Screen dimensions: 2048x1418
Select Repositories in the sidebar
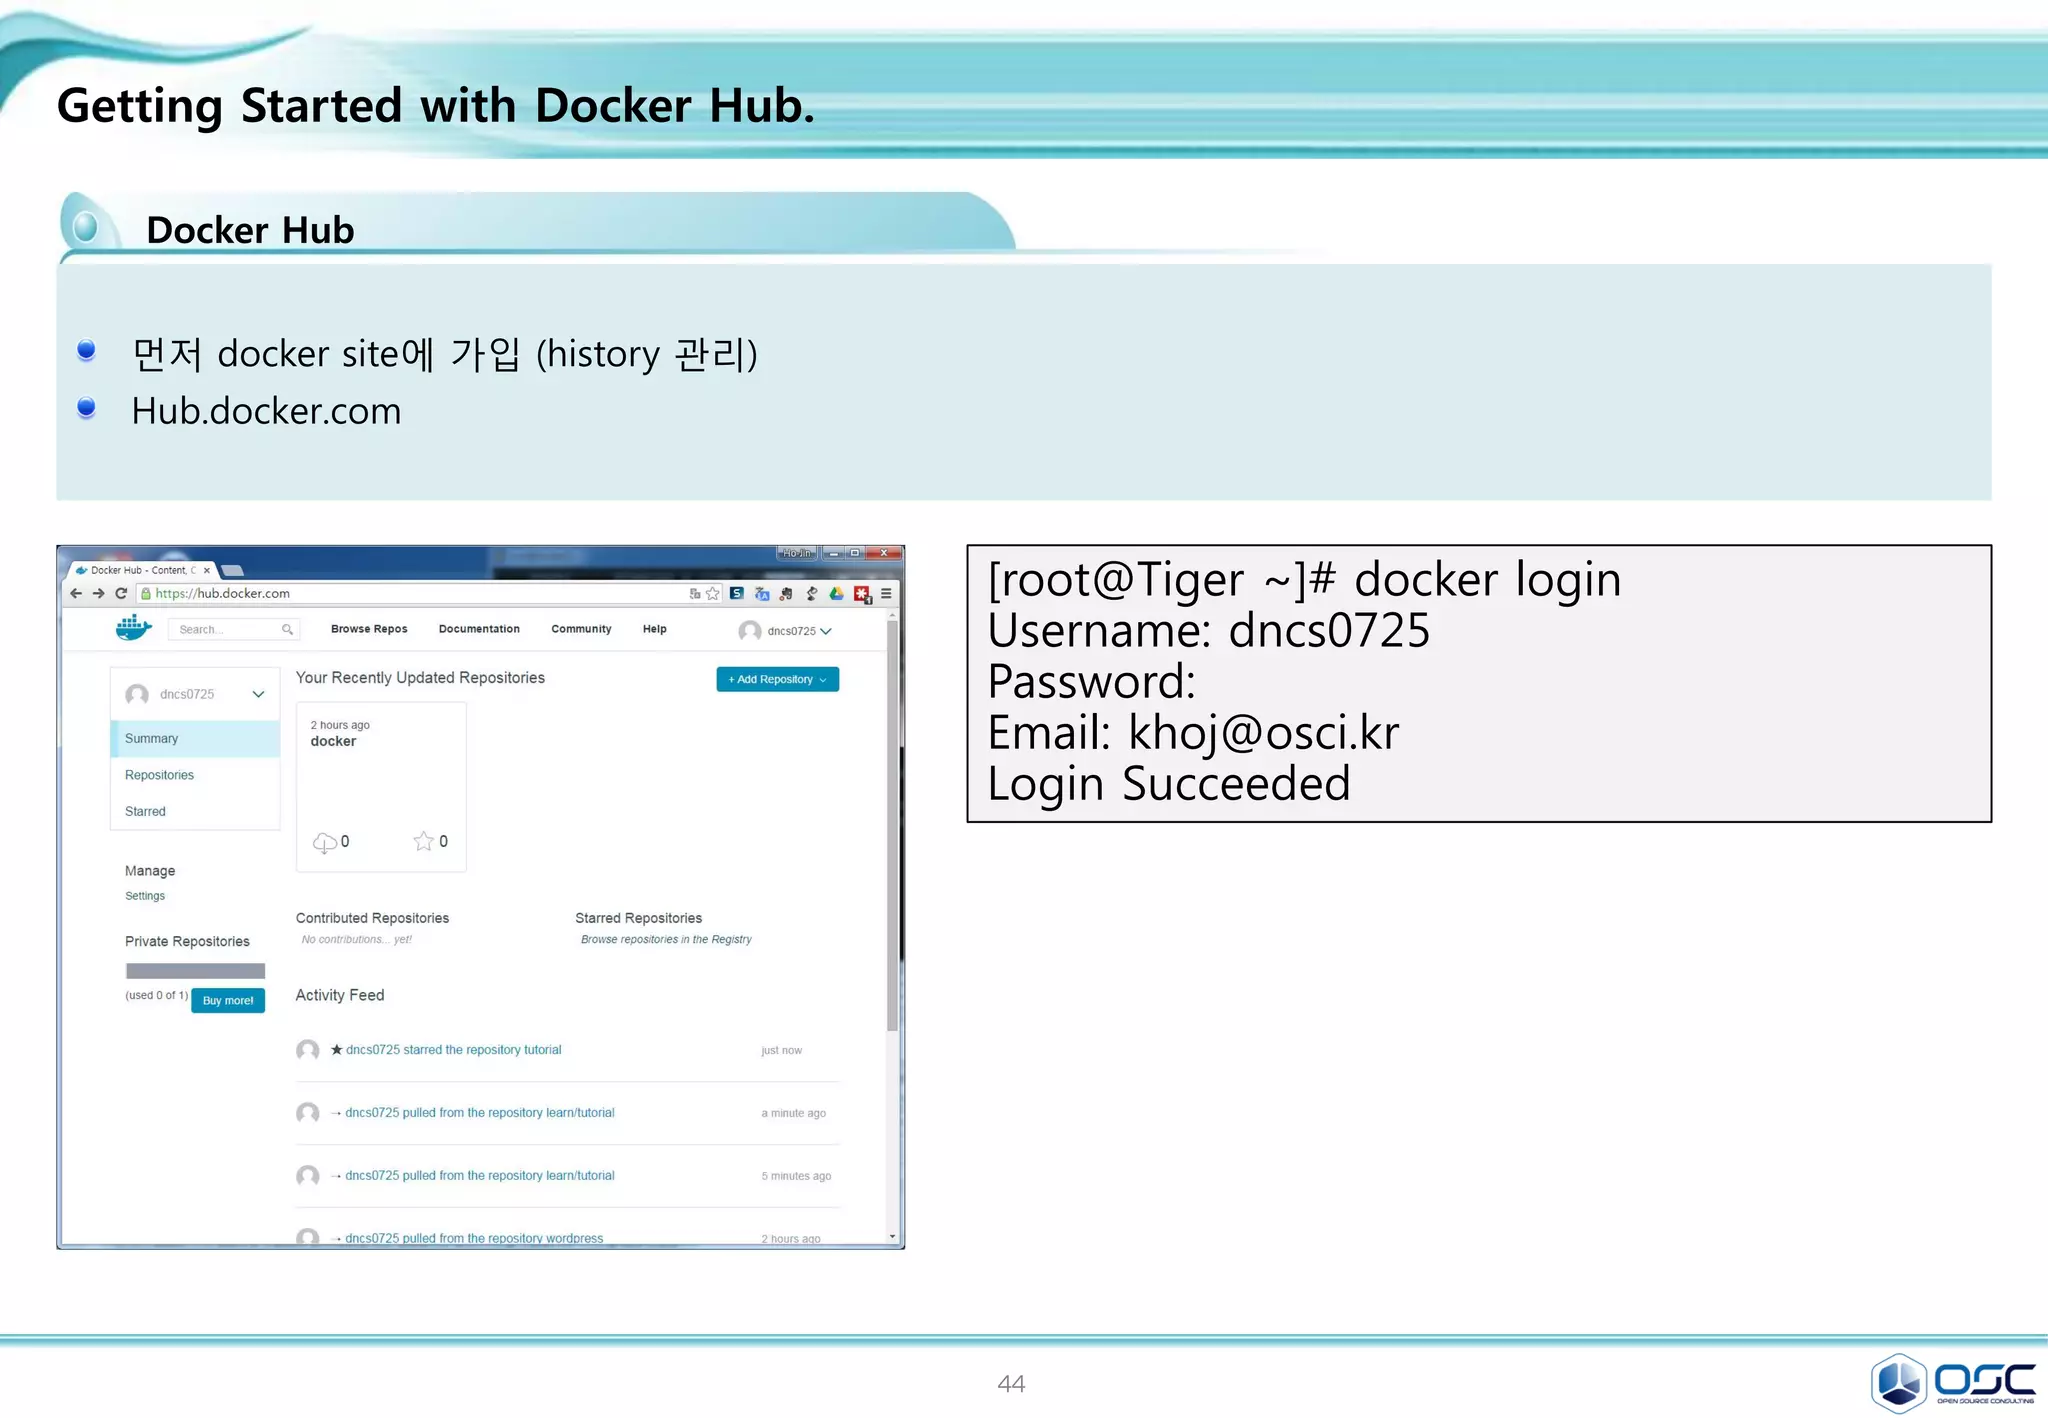tap(159, 775)
